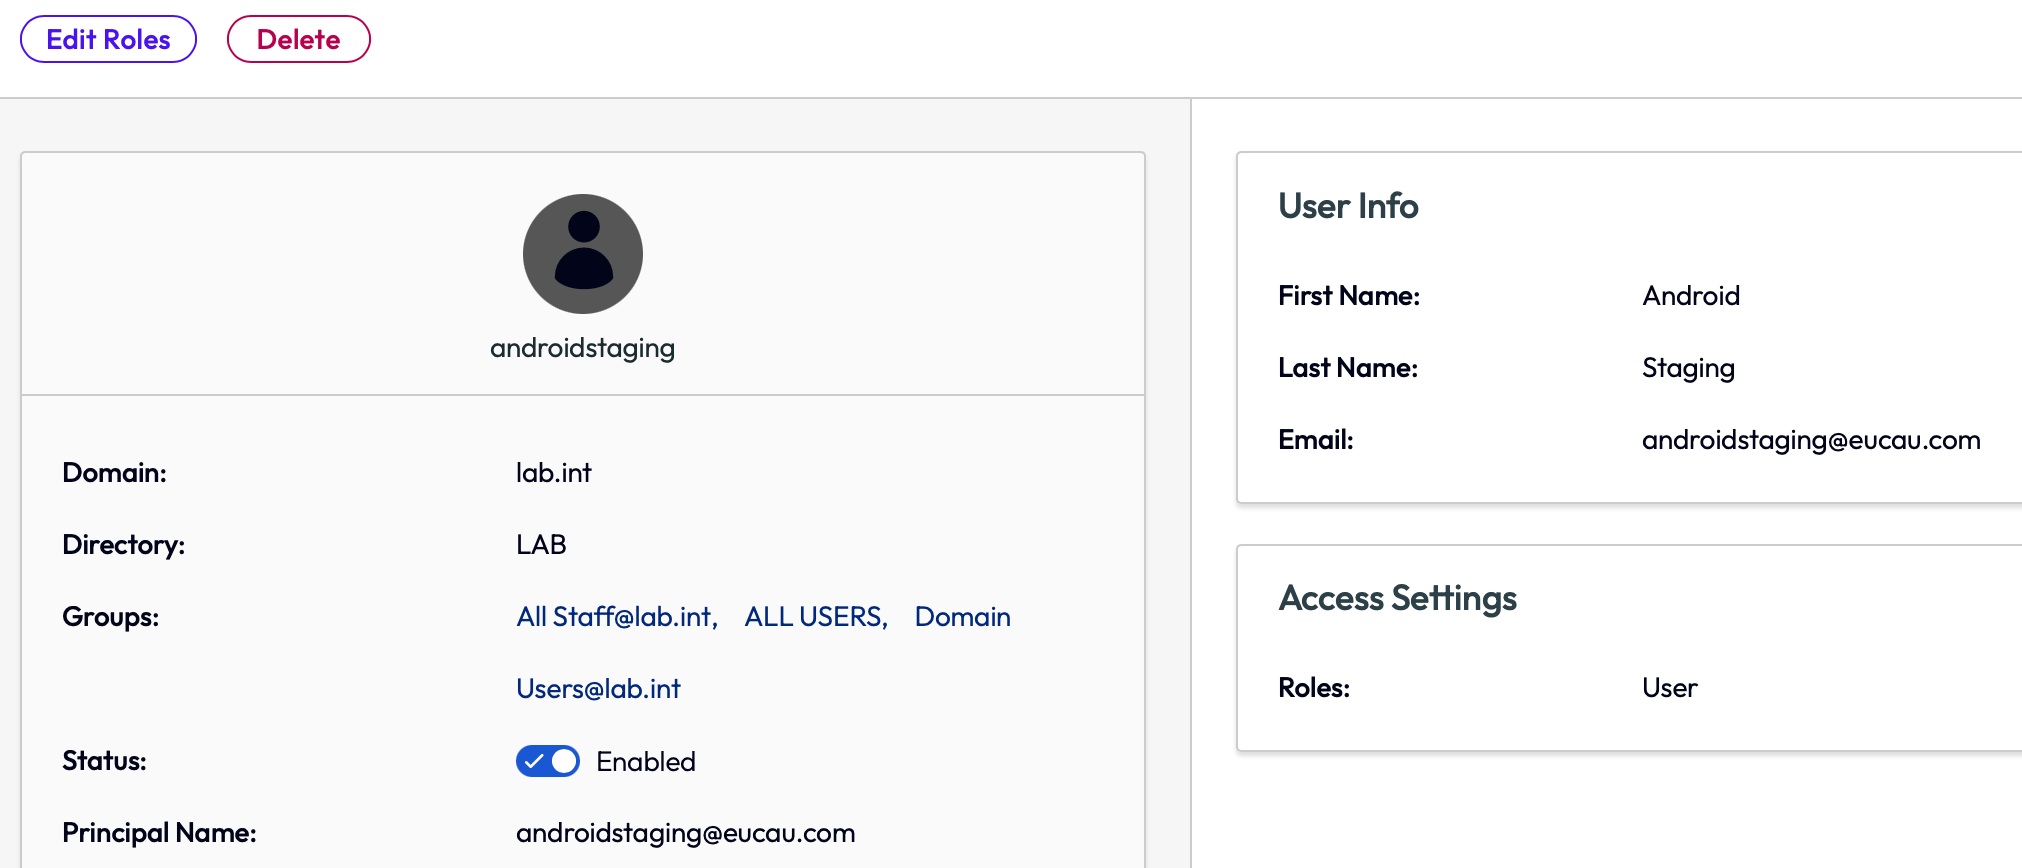Click the Roles value User
Viewport: 2022px width, 868px height.
[x=1669, y=688]
